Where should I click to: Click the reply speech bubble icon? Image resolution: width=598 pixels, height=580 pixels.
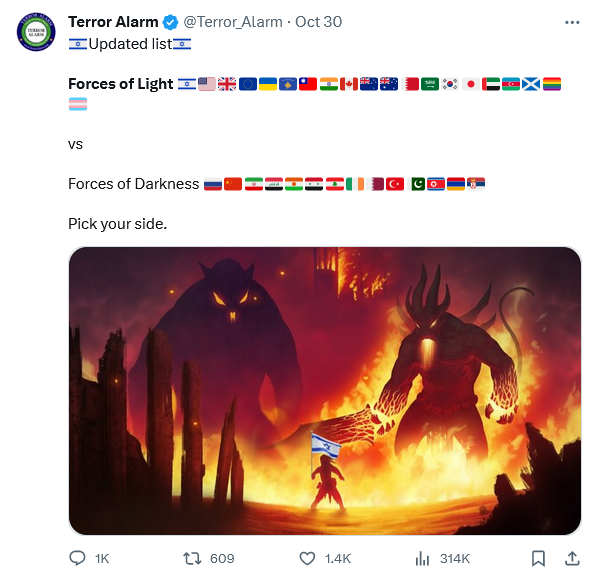pos(77,558)
